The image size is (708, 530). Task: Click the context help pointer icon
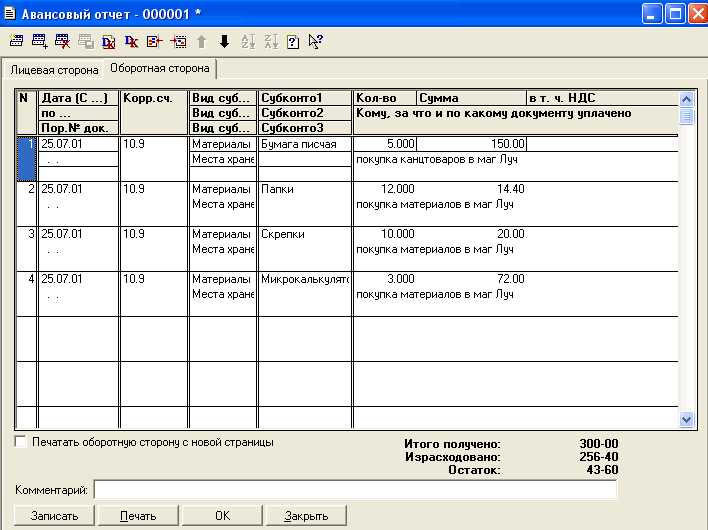[316, 42]
